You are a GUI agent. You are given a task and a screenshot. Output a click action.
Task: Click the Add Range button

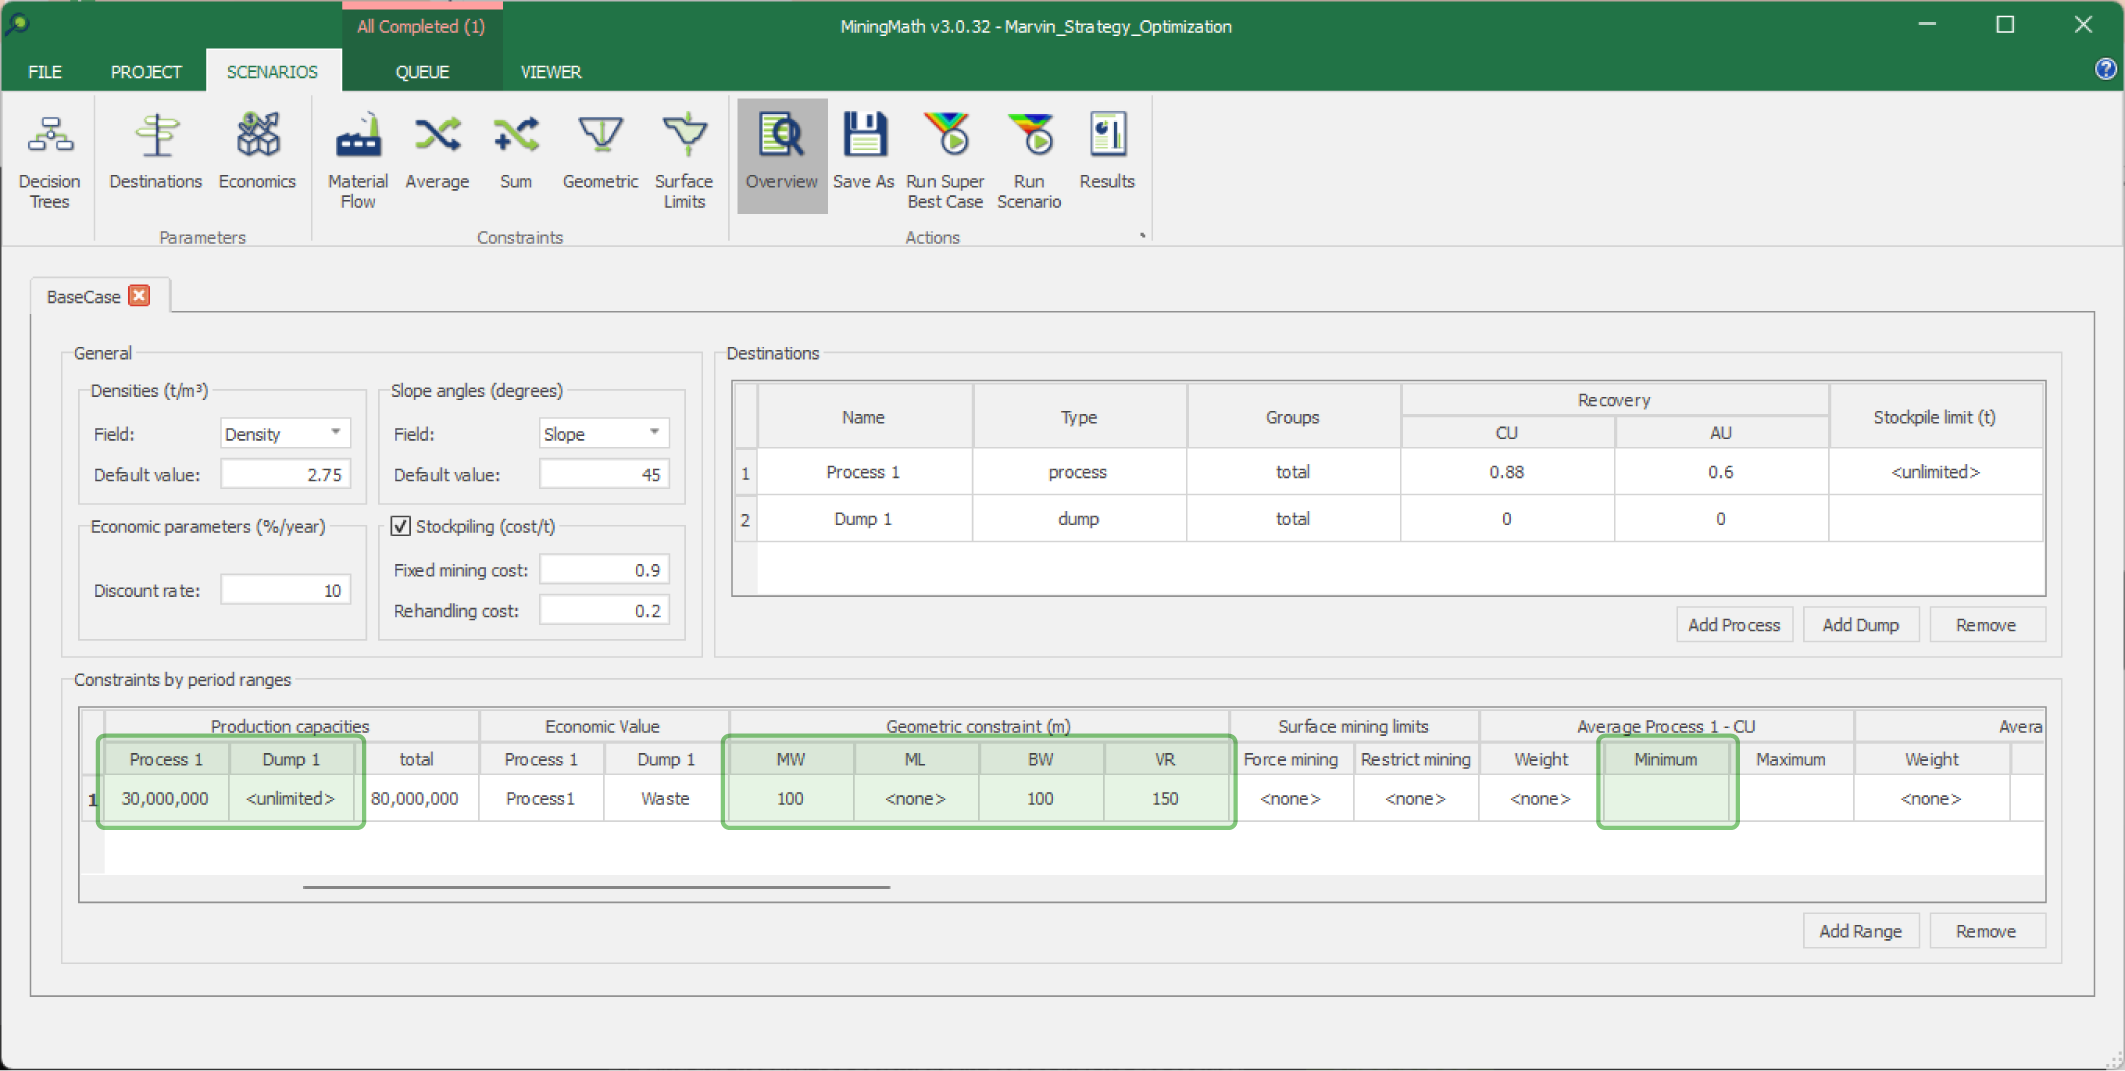1860,931
